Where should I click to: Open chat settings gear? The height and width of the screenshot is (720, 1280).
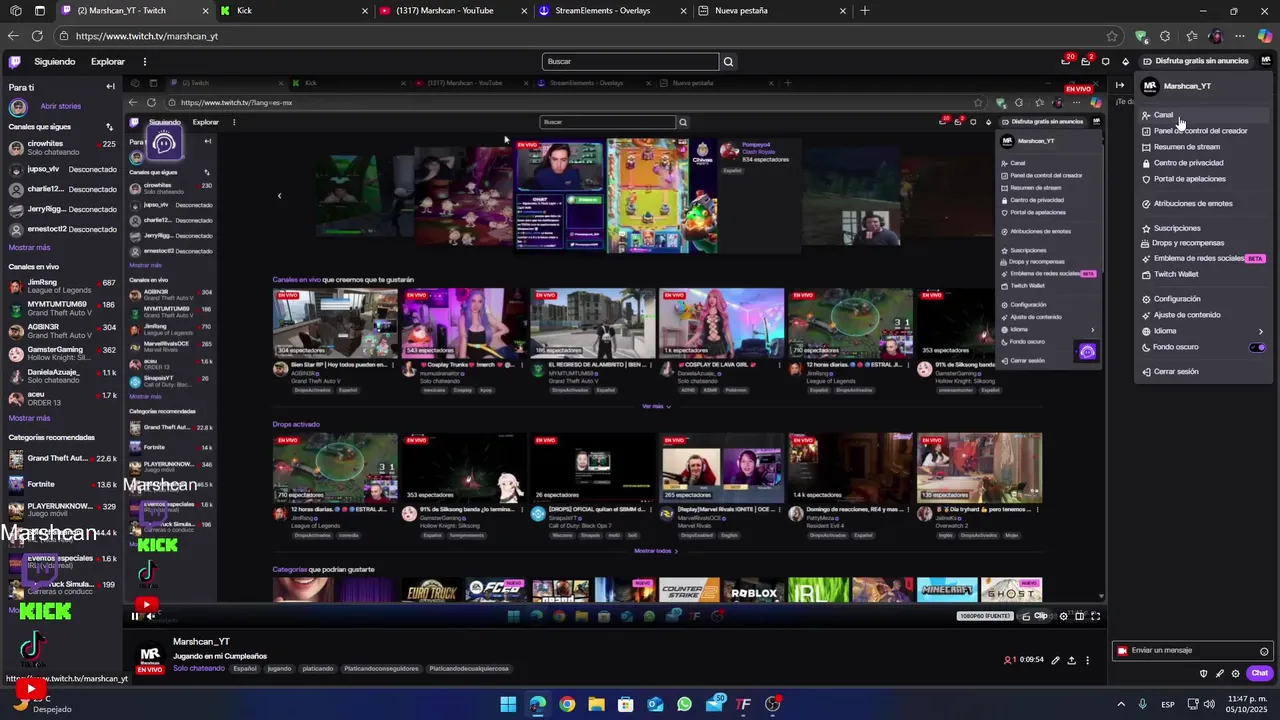pos(1235,673)
